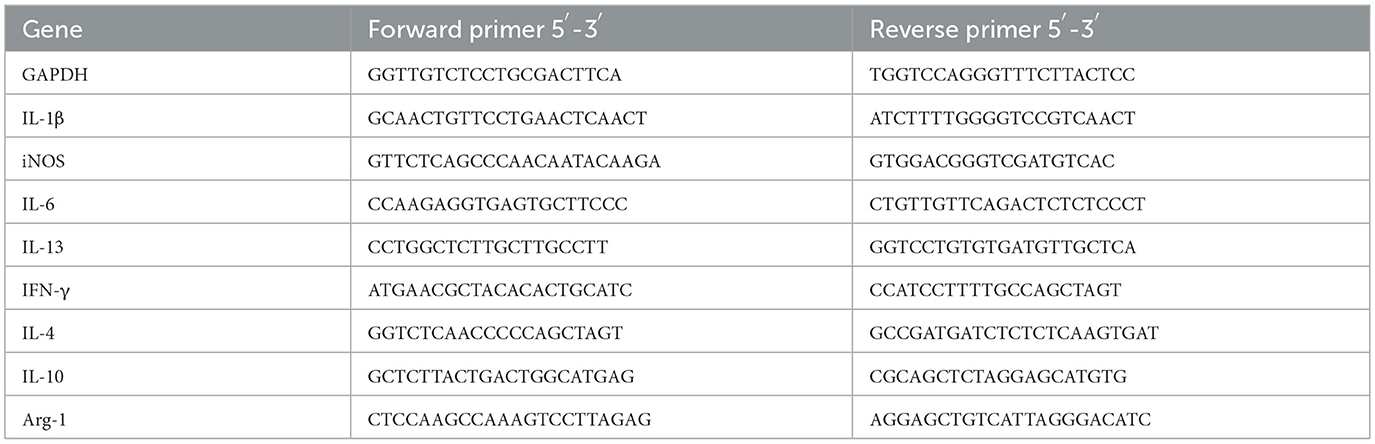Click the iNOS gene cell

(40, 161)
